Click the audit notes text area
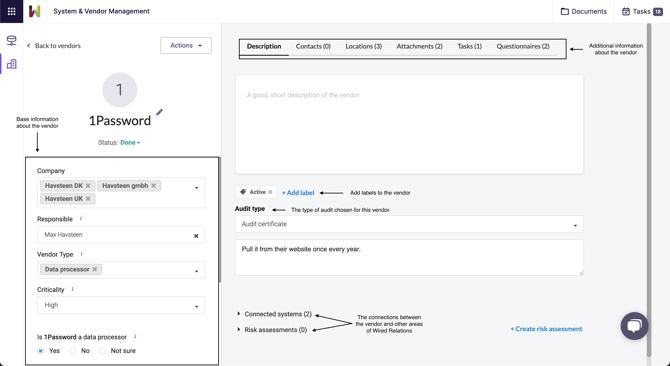This screenshot has width=670, height=366. [409, 257]
